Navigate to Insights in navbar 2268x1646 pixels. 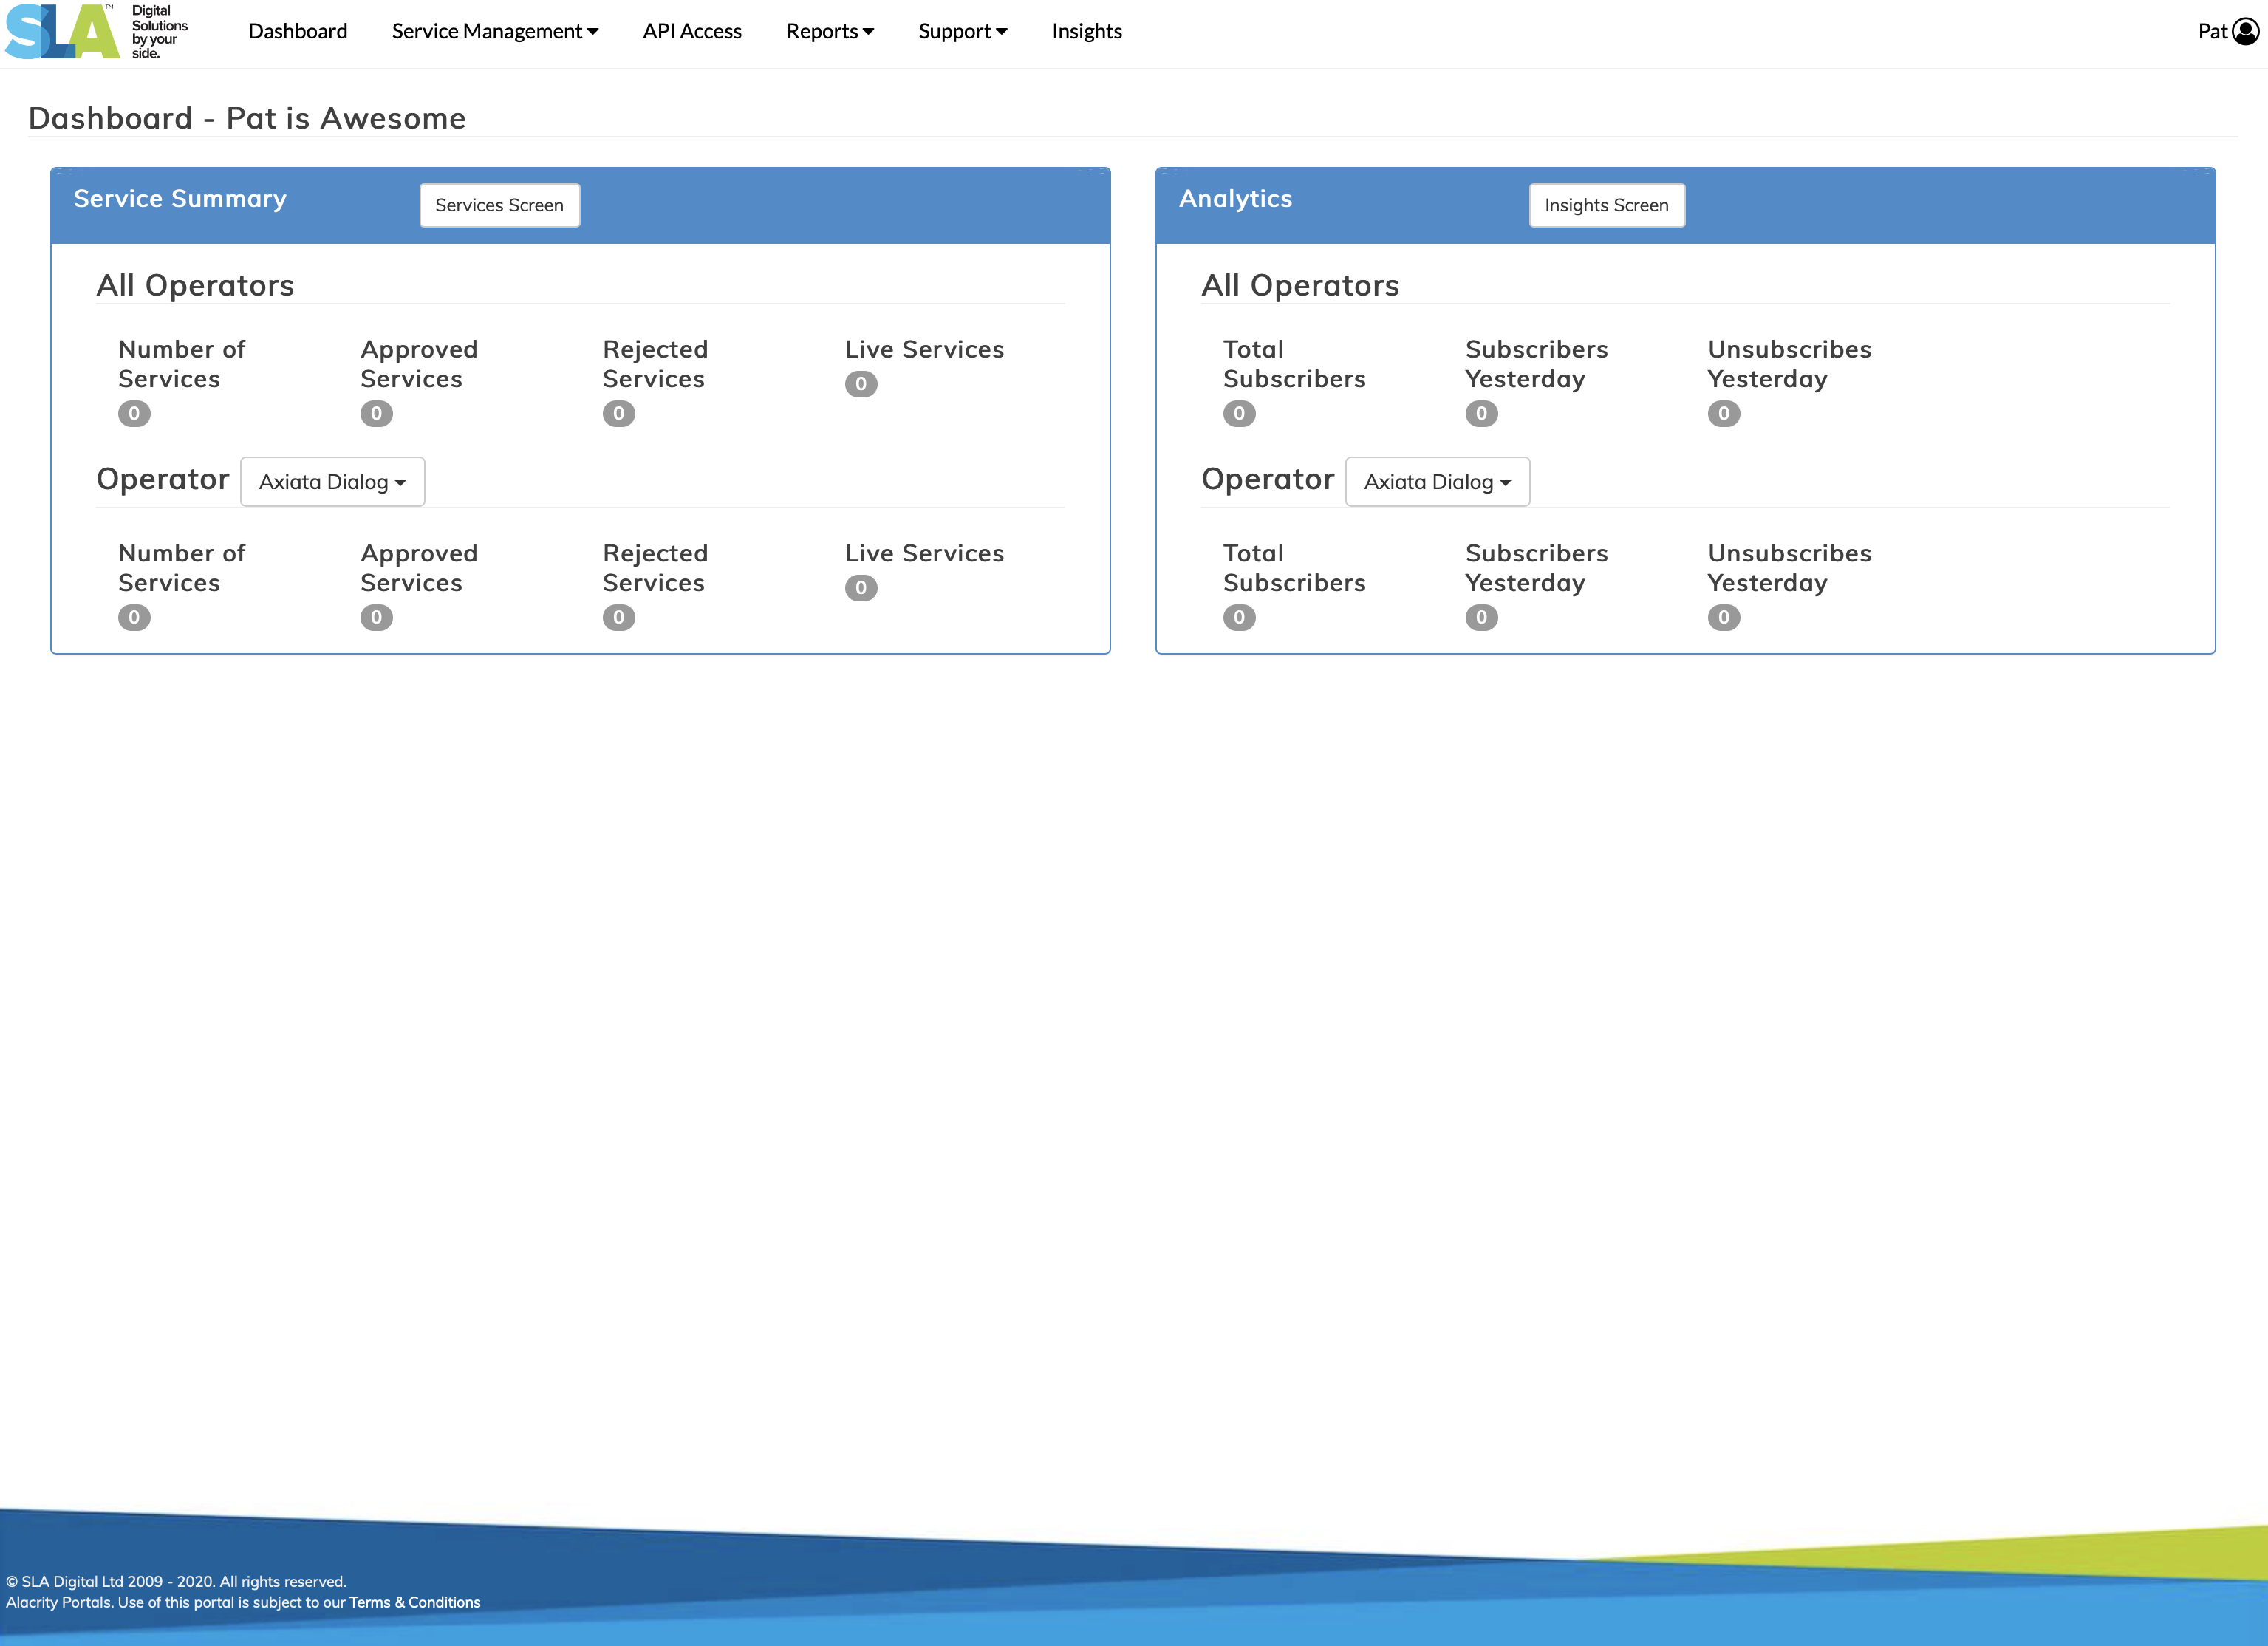(x=1086, y=31)
